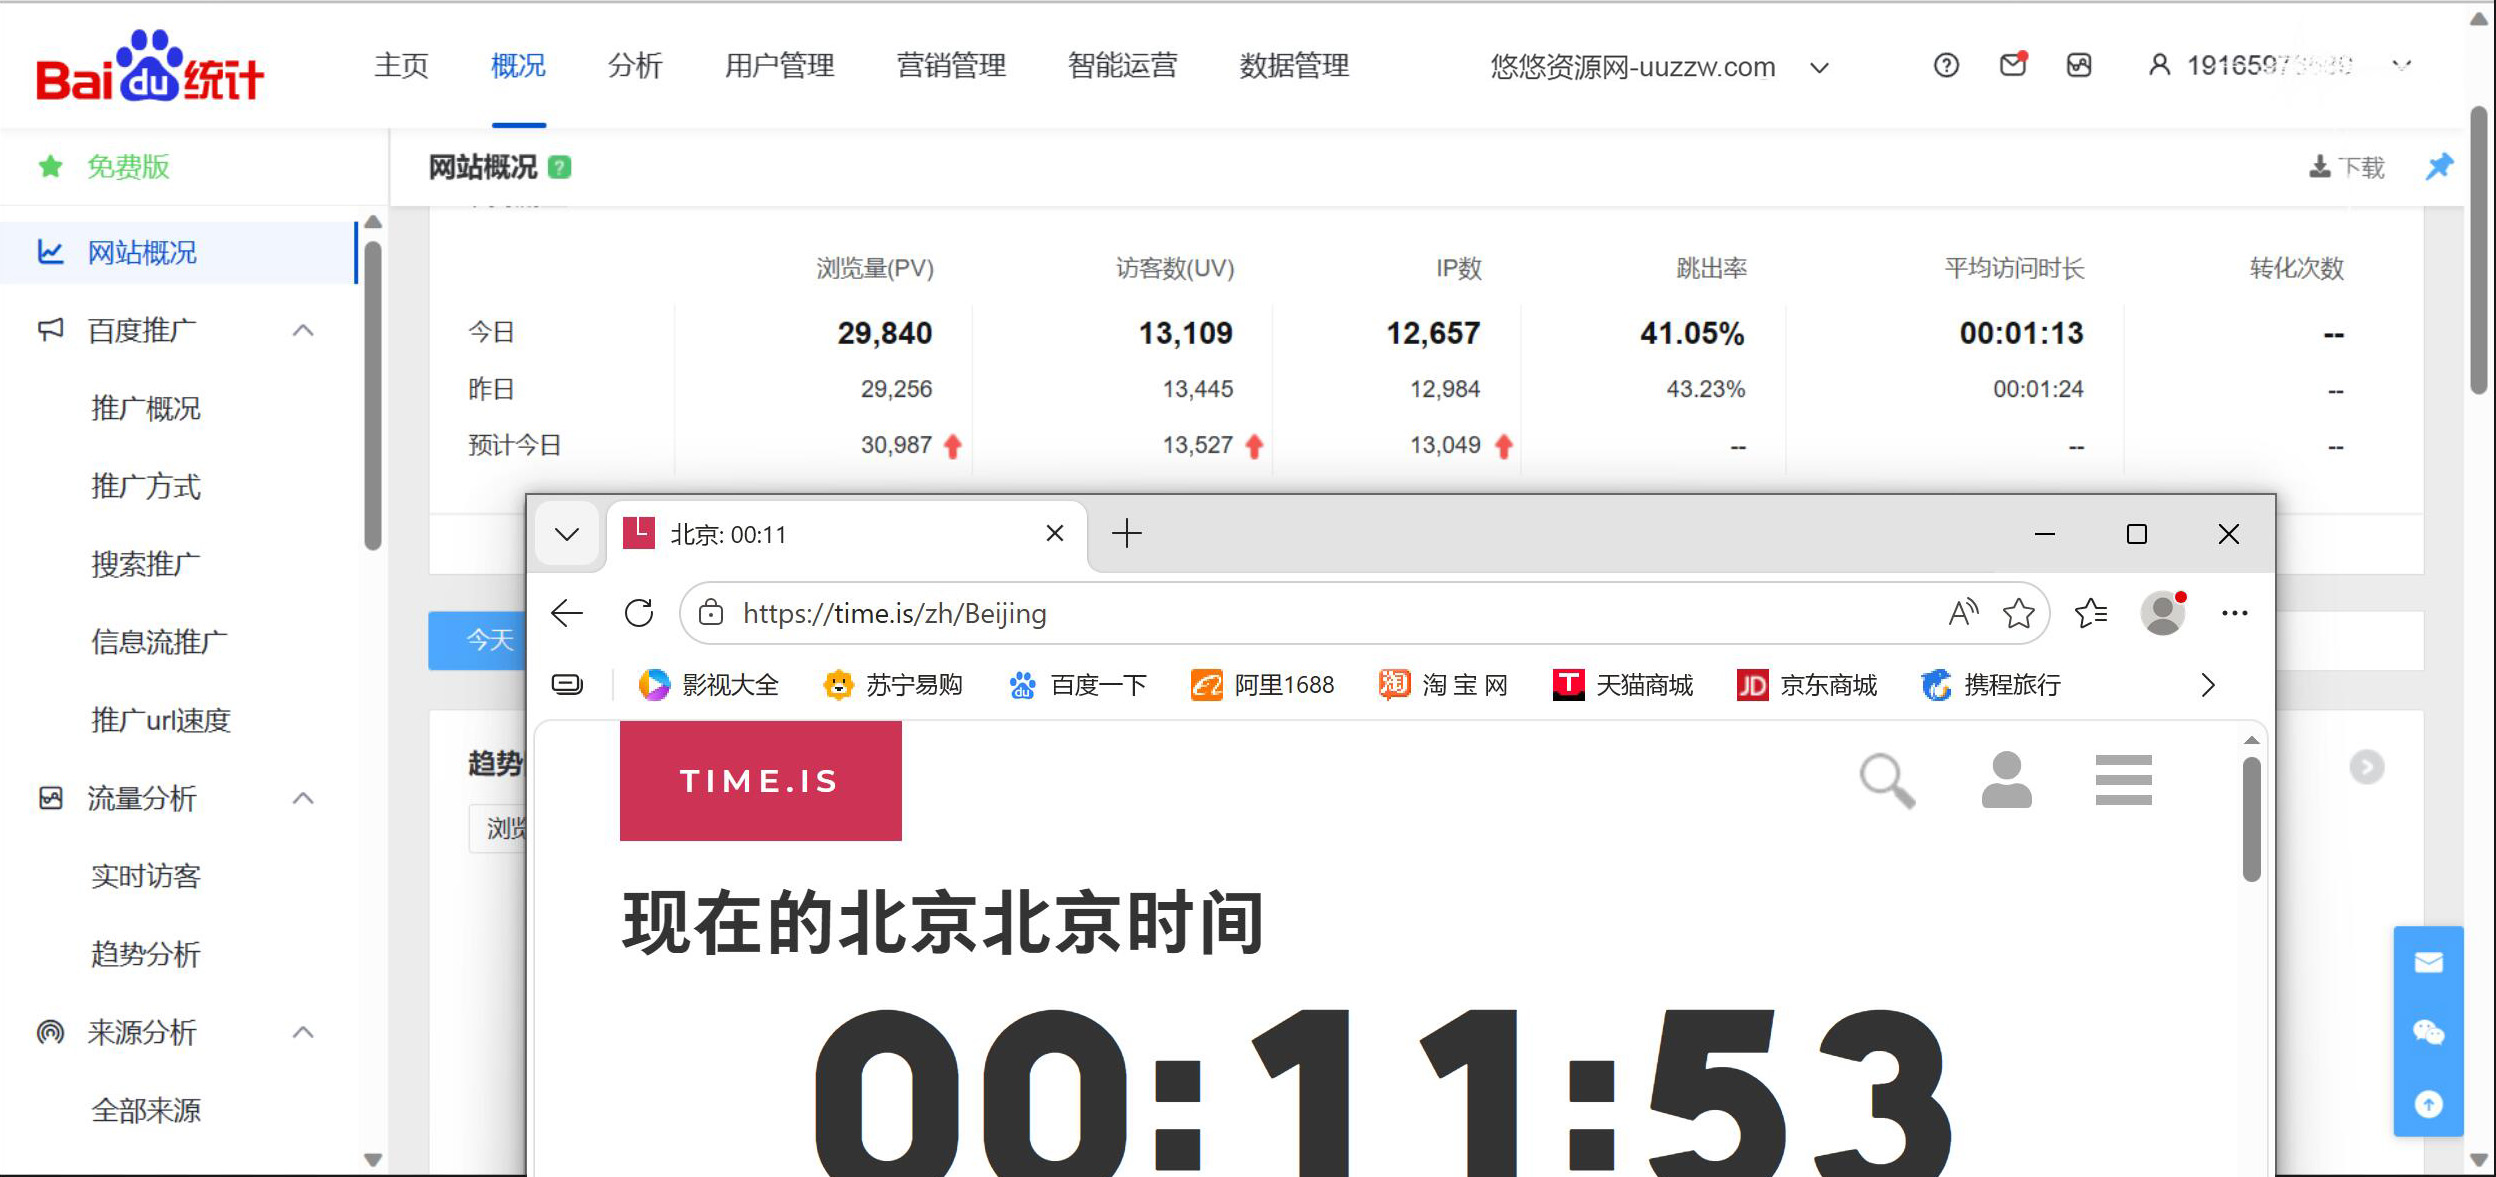Switch to the 分析 top navigation tab
Image resolution: width=2496 pixels, height=1177 pixels.
(x=634, y=66)
